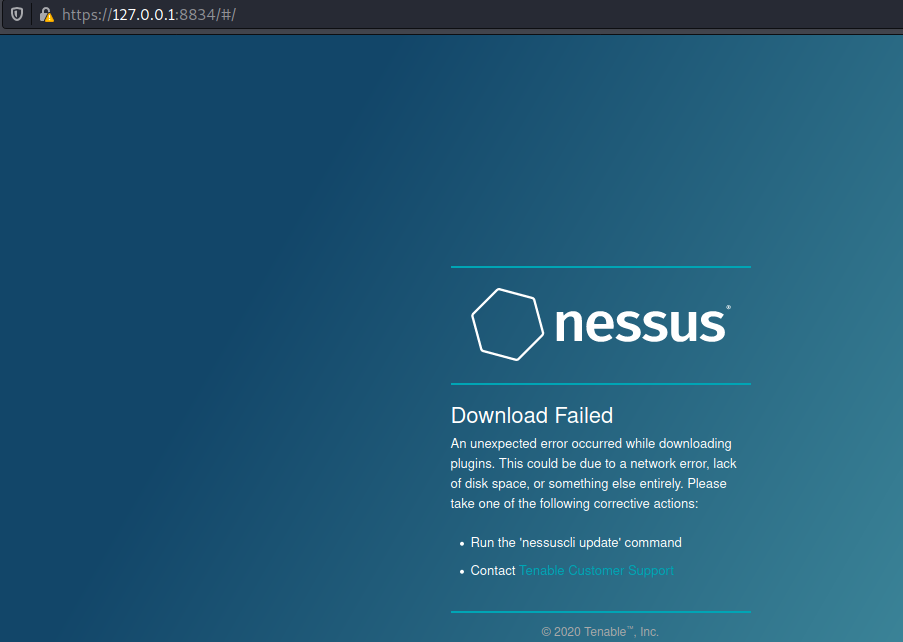Click the 'An unexpected error occurred while downloading' line
The height and width of the screenshot is (642, 903).
(x=591, y=444)
